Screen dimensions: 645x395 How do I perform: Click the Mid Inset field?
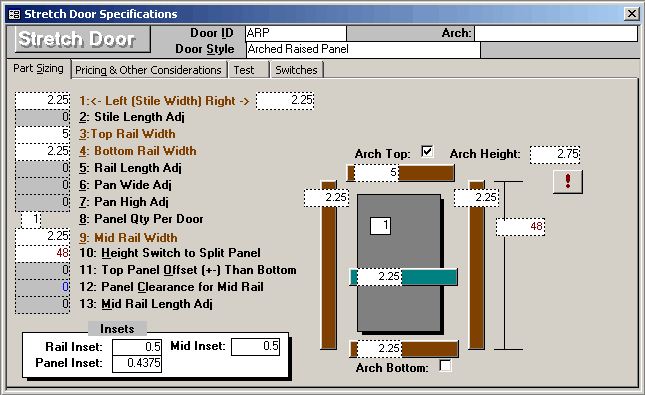(255, 346)
